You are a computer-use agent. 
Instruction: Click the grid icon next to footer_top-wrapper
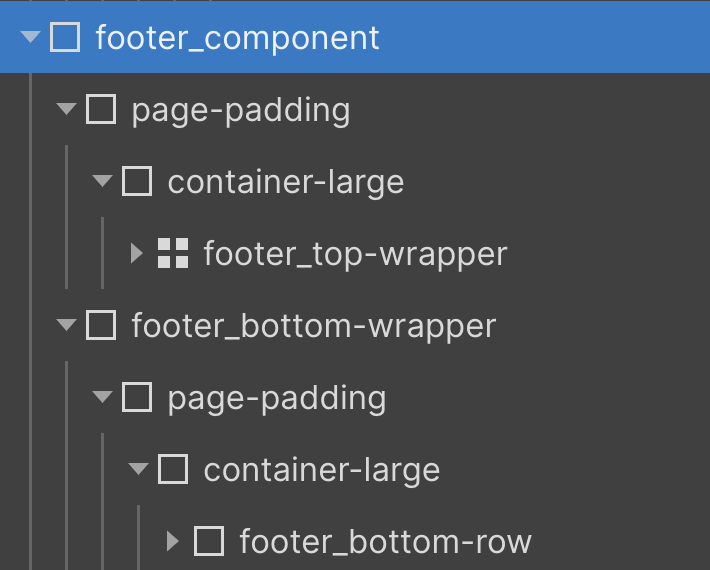click(x=173, y=253)
